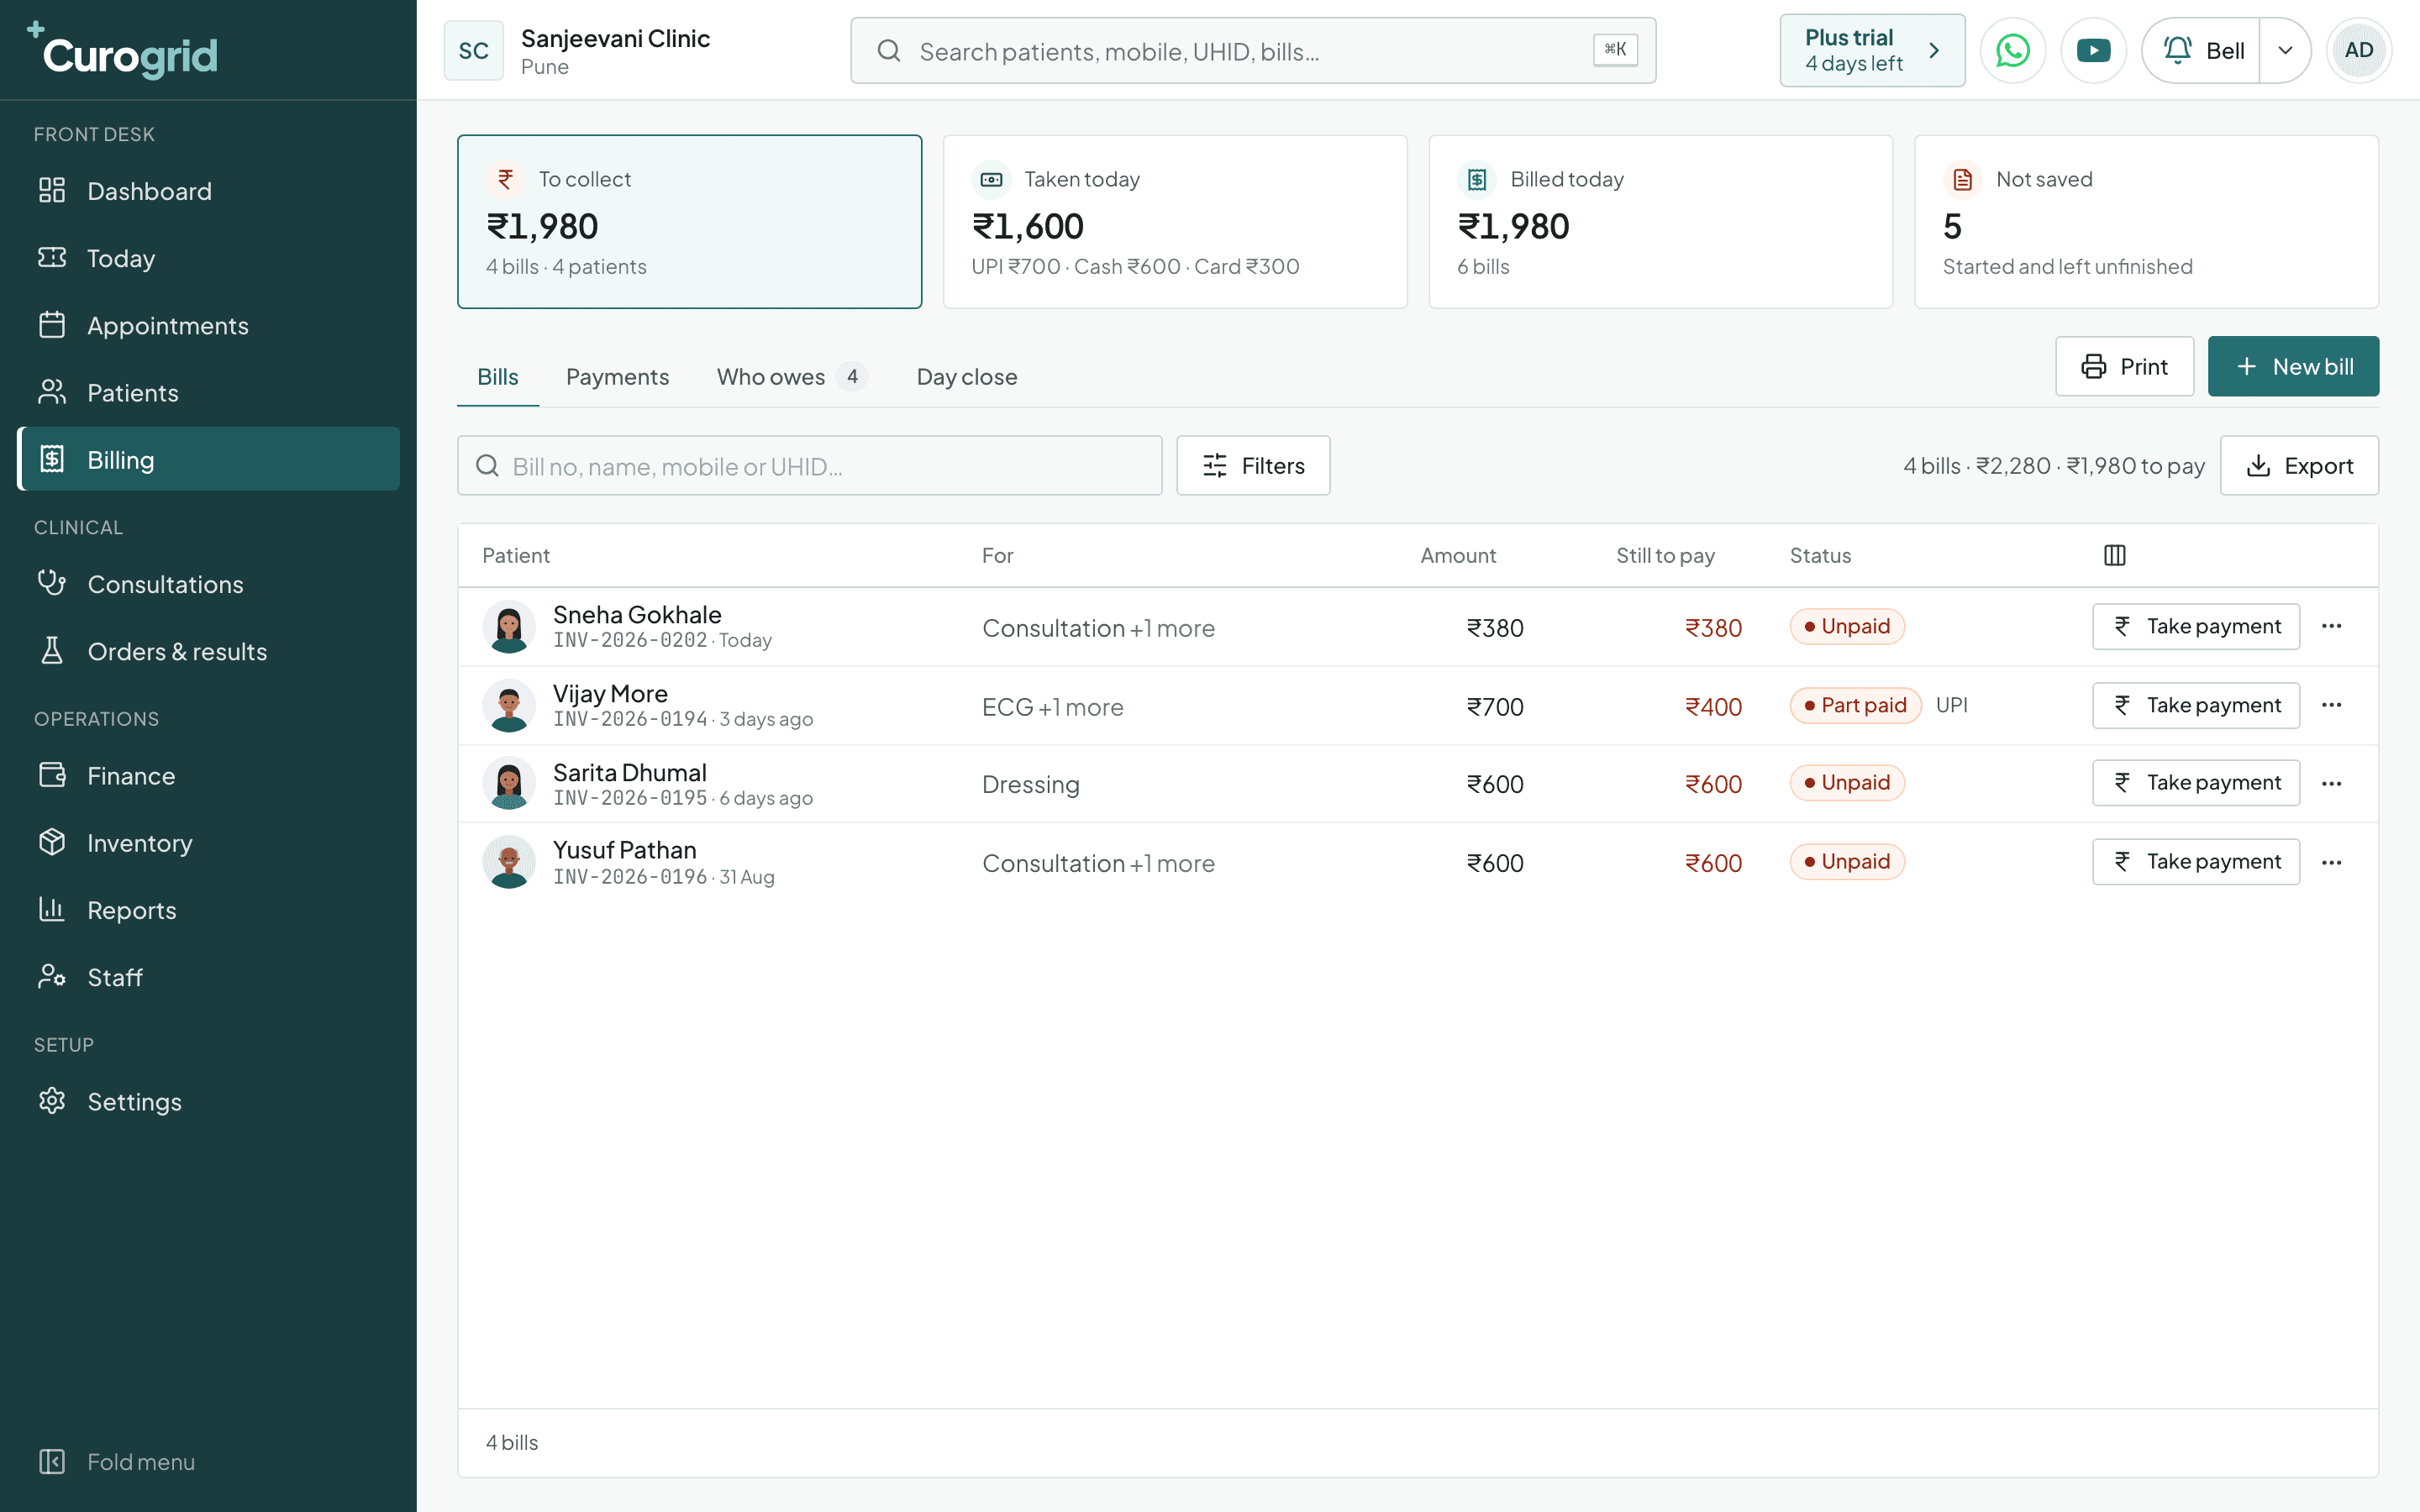Open more options for Sneha Gokhale's bill
The height and width of the screenshot is (1512, 2420).
(x=2331, y=626)
